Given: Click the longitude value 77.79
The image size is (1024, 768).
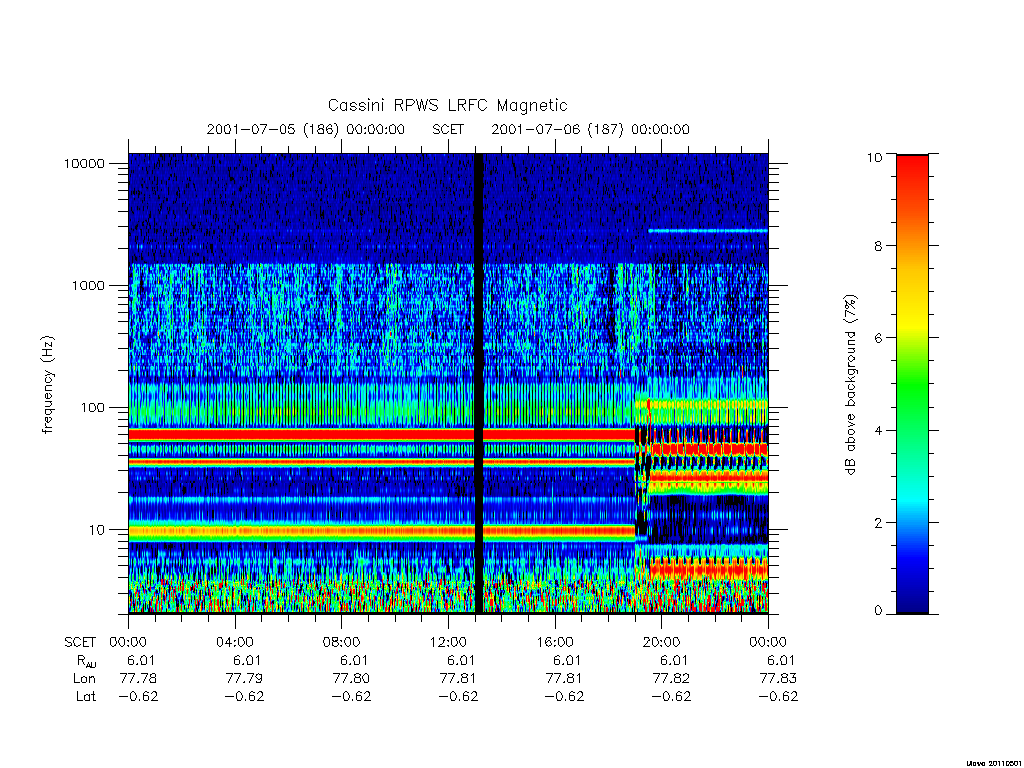Looking at the screenshot, I should (x=244, y=679).
